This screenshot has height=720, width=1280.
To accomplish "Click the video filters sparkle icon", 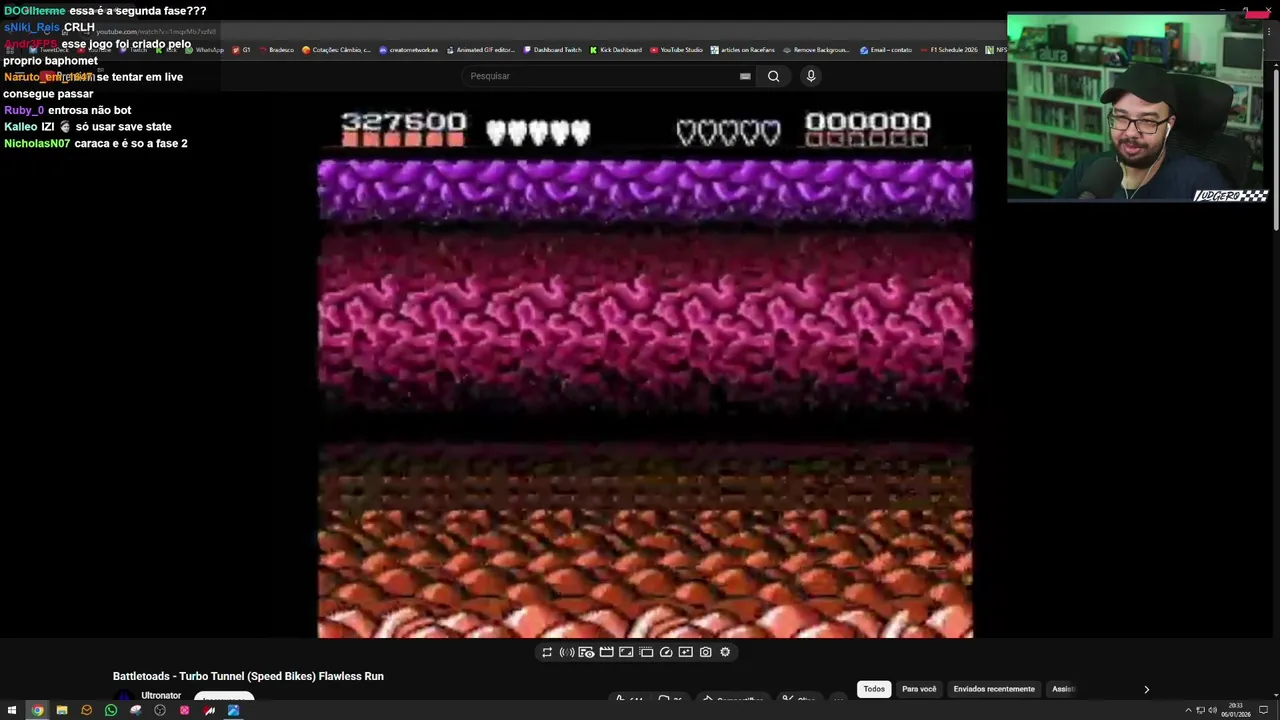I will tap(685, 652).
